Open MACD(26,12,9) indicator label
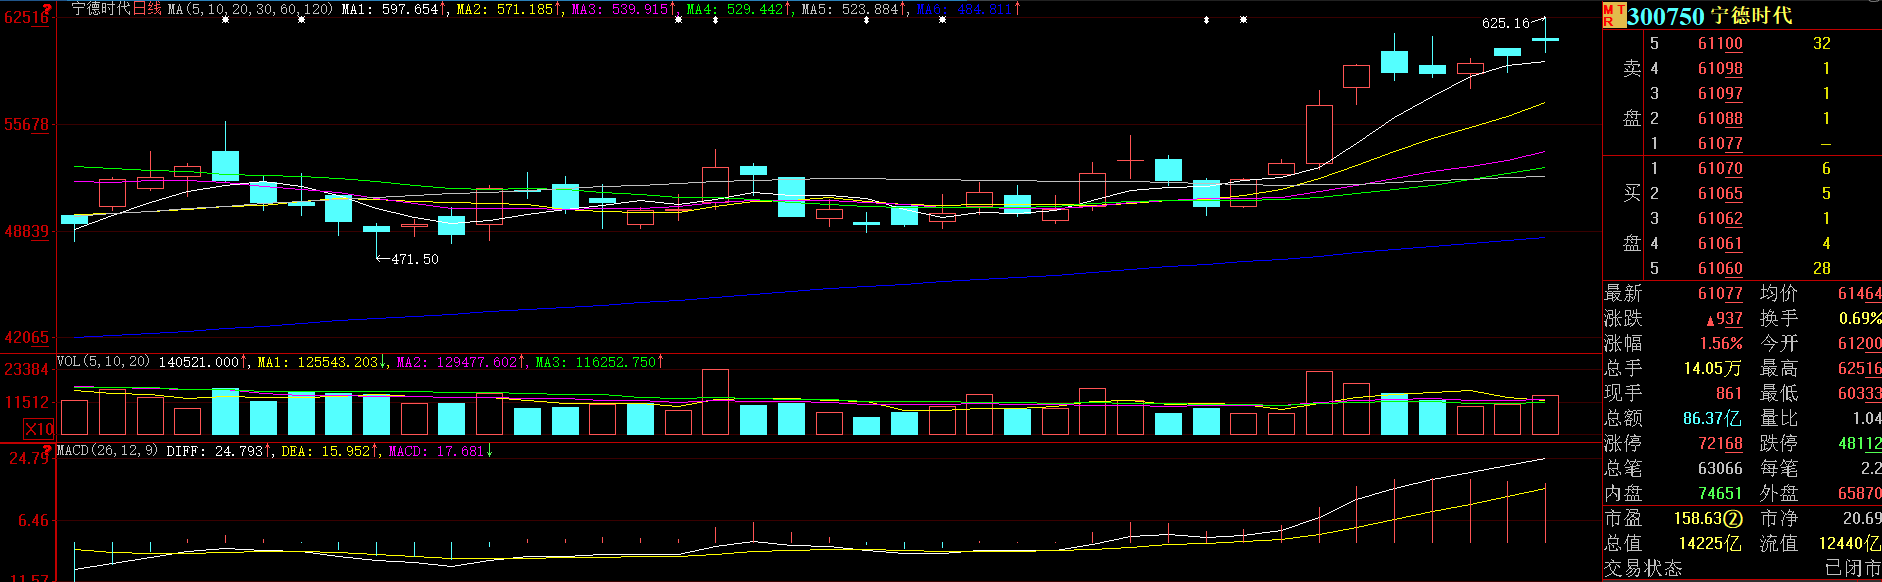1882x582 pixels. (x=107, y=451)
